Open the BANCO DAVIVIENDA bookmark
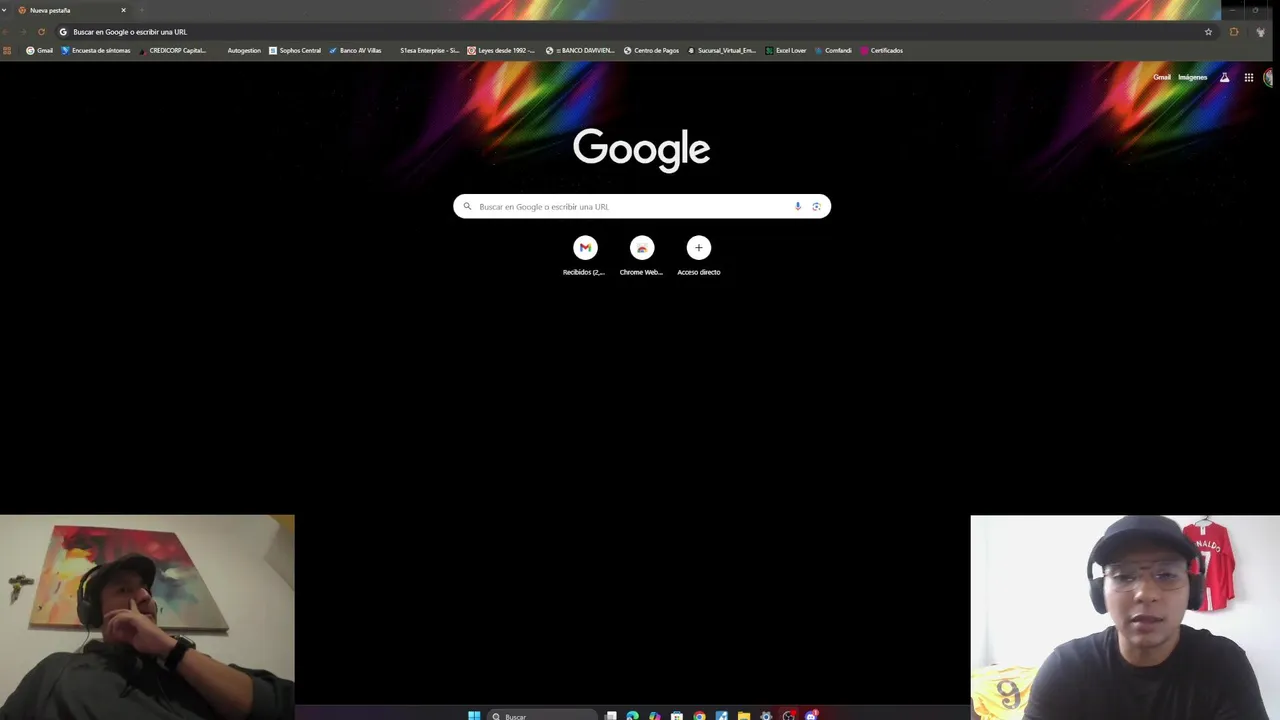Viewport: 1280px width, 720px height. coord(580,50)
